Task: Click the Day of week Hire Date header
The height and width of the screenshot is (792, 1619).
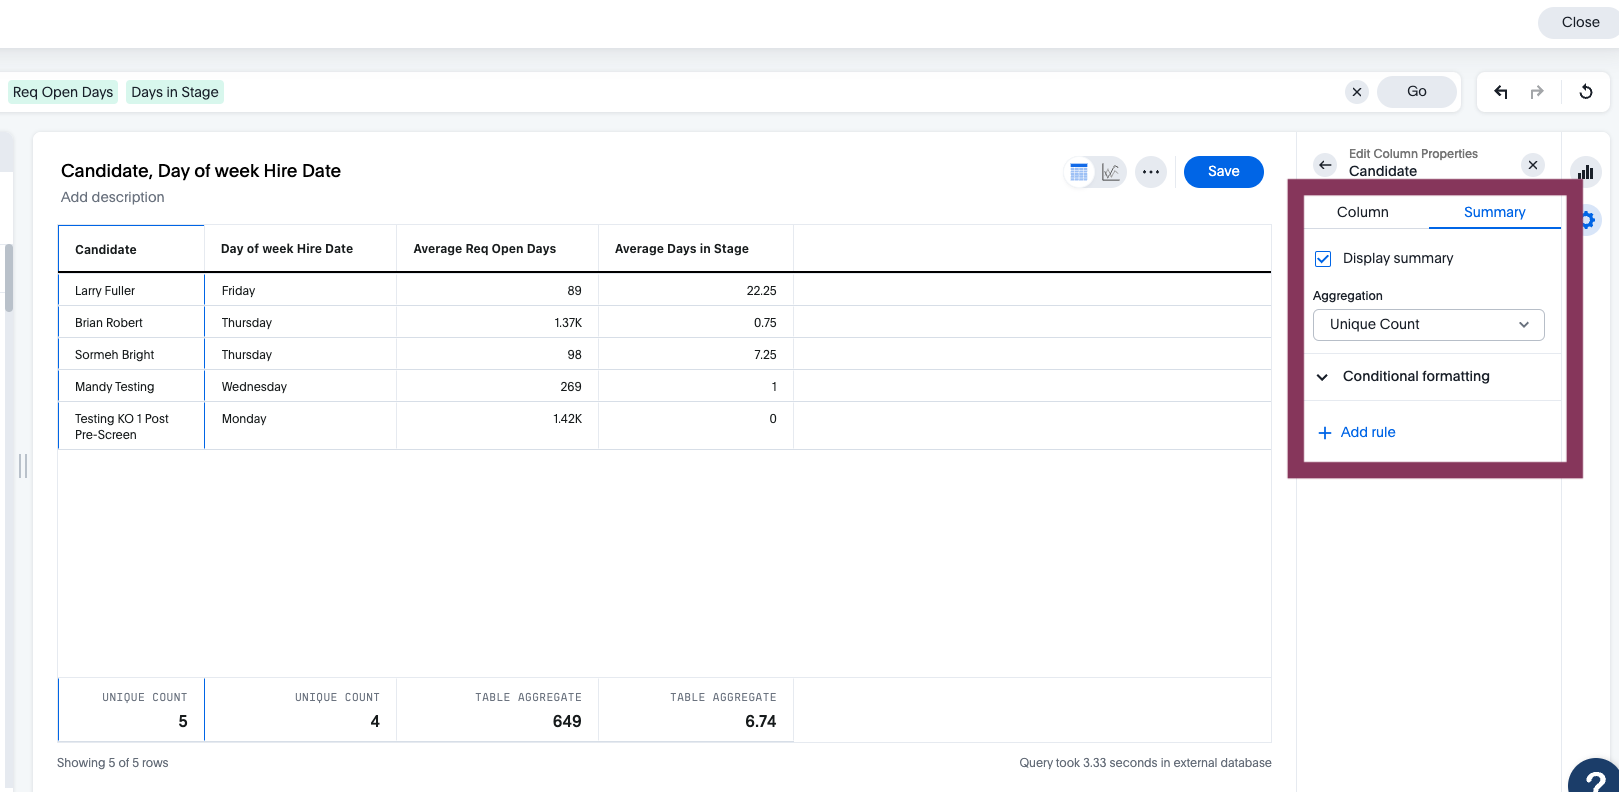Action: coord(300,249)
